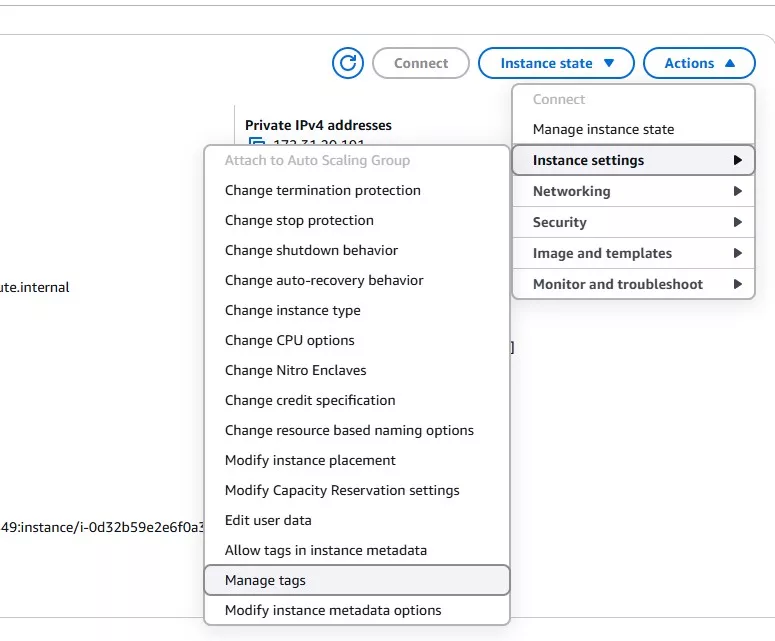Open Change credit specification
The image size is (775, 641).
pyautogui.click(x=310, y=400)
